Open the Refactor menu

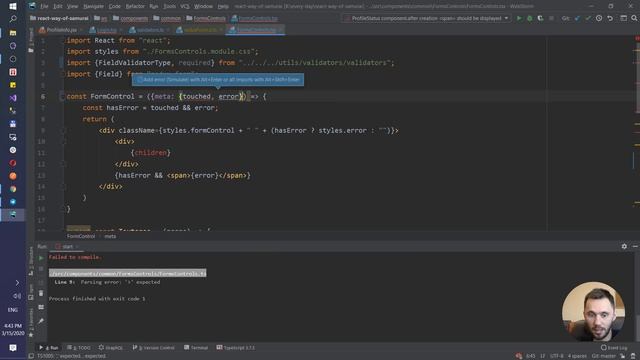click(135, 7)
